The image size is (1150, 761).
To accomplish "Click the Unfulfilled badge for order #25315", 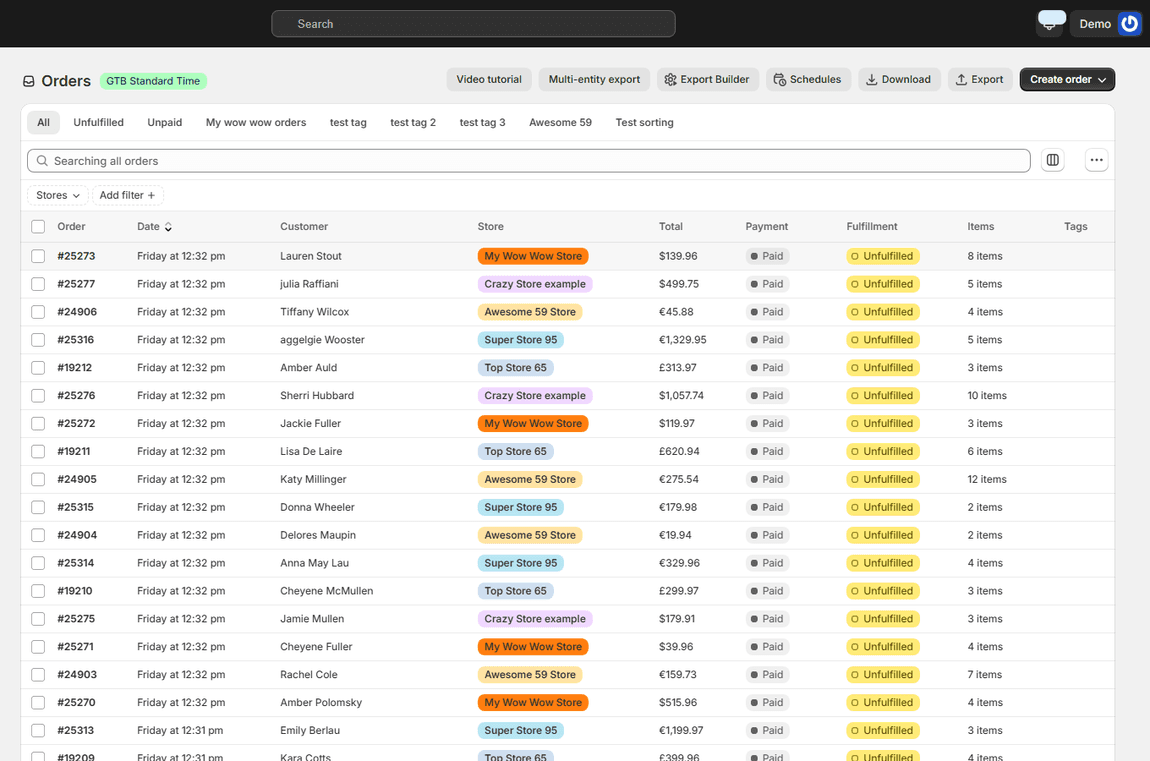I will 882,507.
